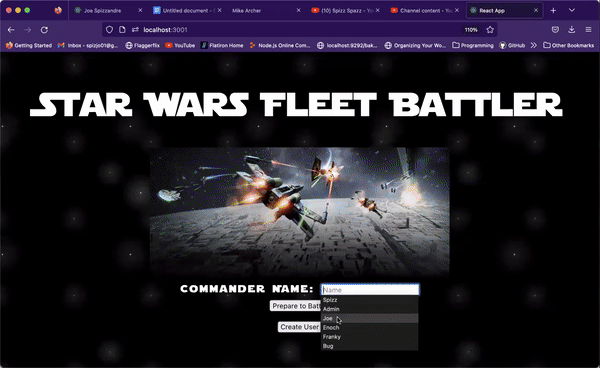Open the GitHub bookmark

(x=512, y=46)
